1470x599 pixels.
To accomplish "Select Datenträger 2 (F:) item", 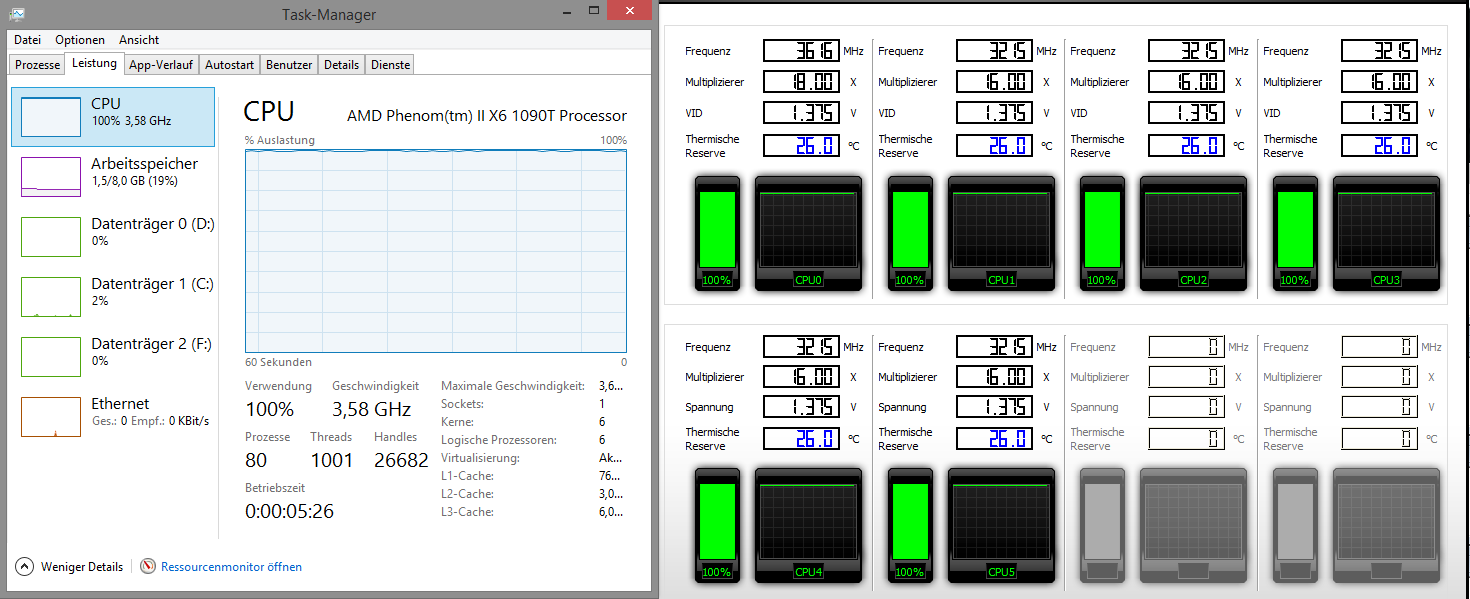I will [113, 357].
